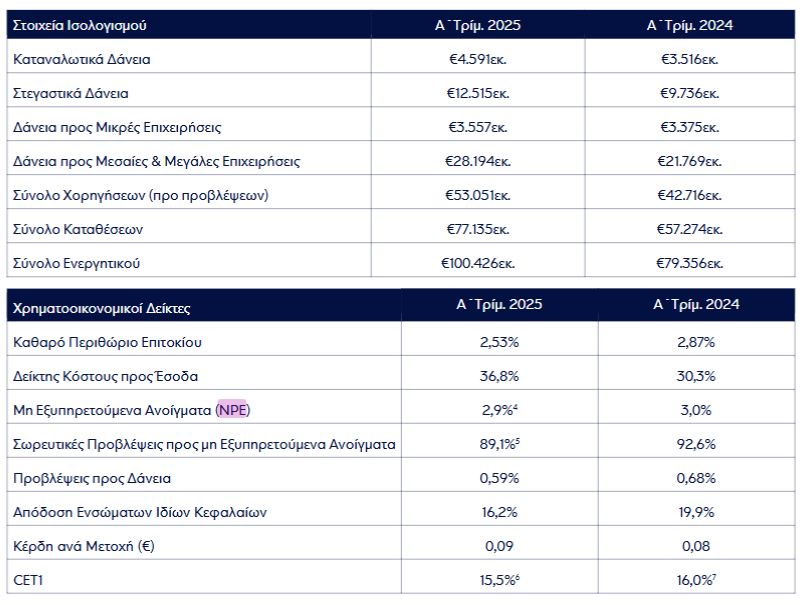This screenshot has width=802, height=605.
Task: Select Δάνεια προς Μικρές Επιχειρήσεις label
Action: (x=117, y=127)
